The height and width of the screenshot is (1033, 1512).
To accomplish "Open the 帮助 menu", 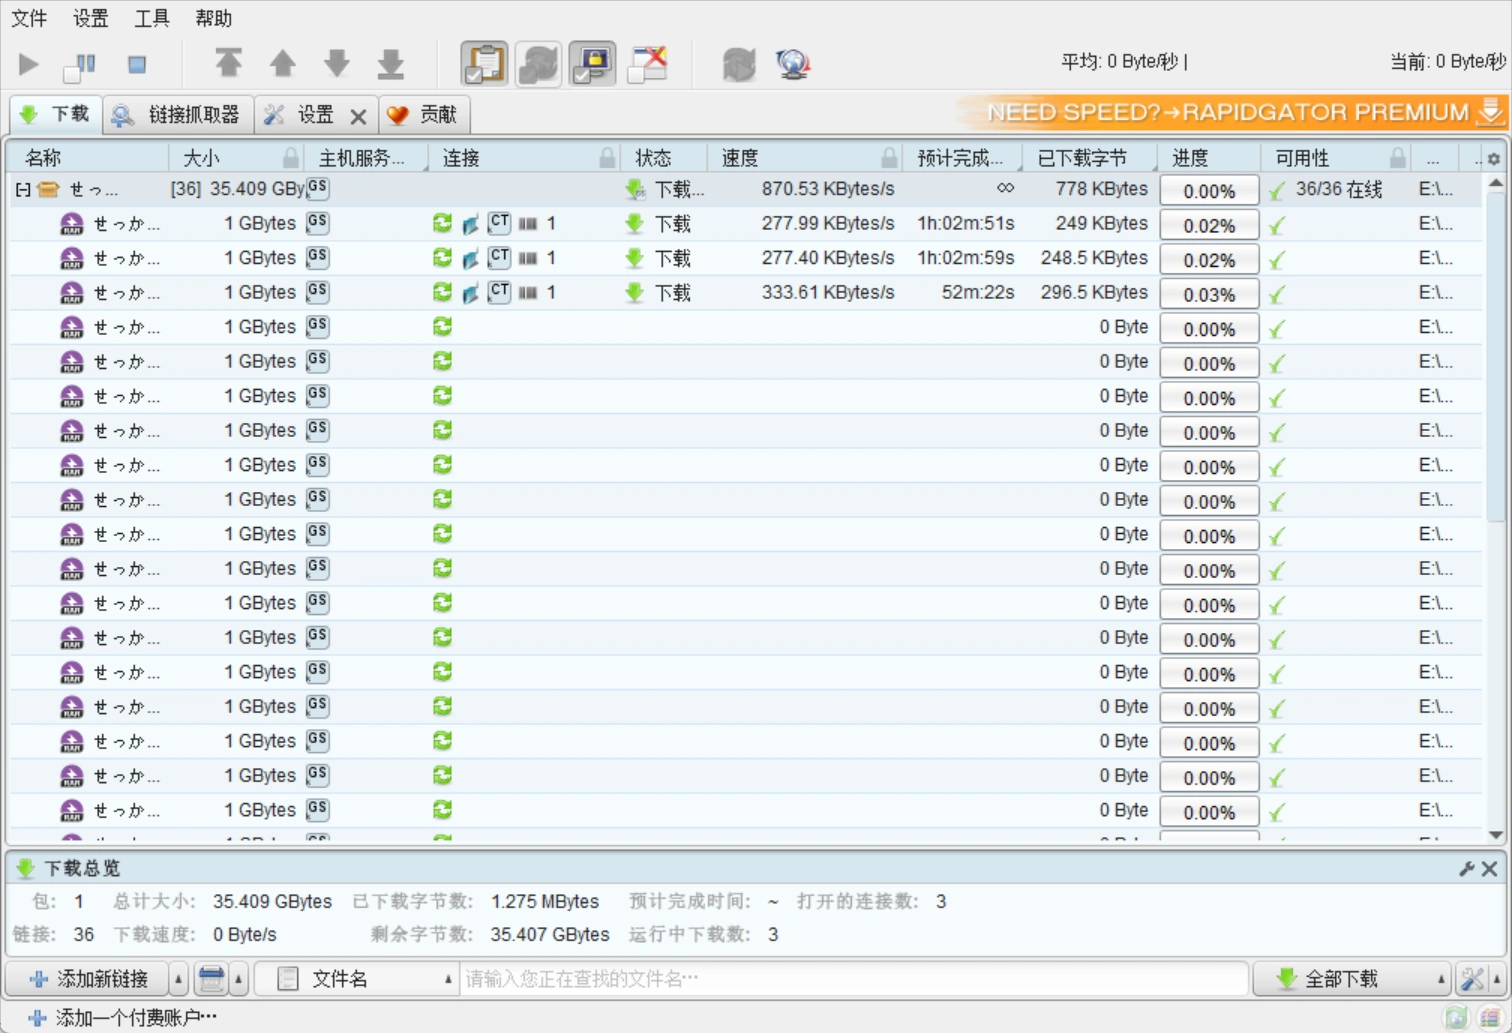I will (213, 18).
